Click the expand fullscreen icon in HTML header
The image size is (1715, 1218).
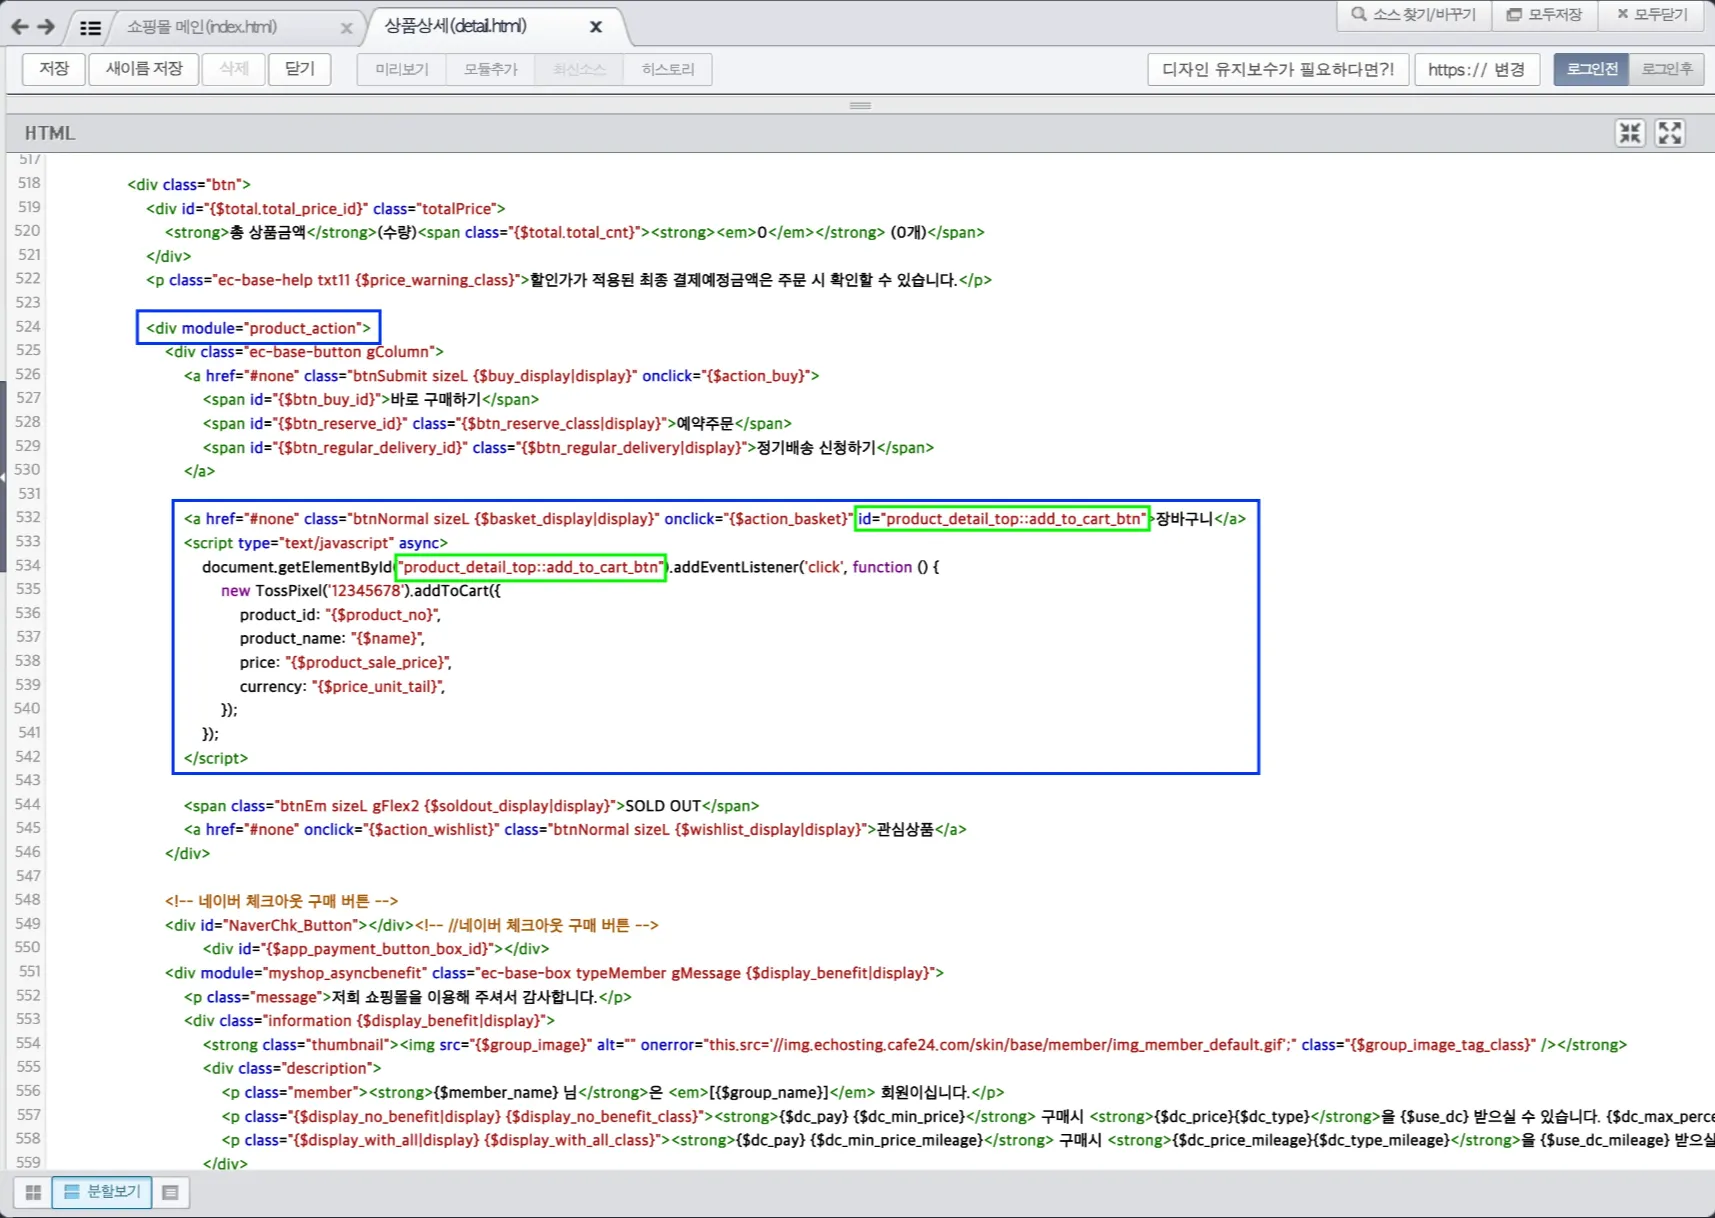(x=1670, y=133)
